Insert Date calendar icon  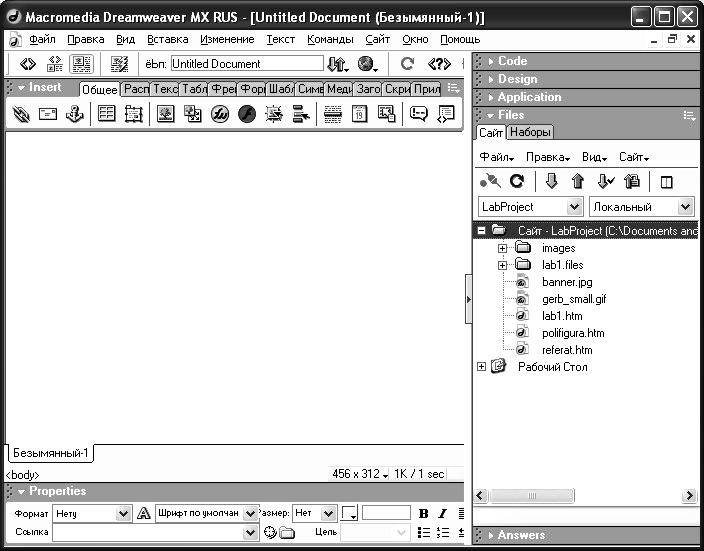click(359, 114)
